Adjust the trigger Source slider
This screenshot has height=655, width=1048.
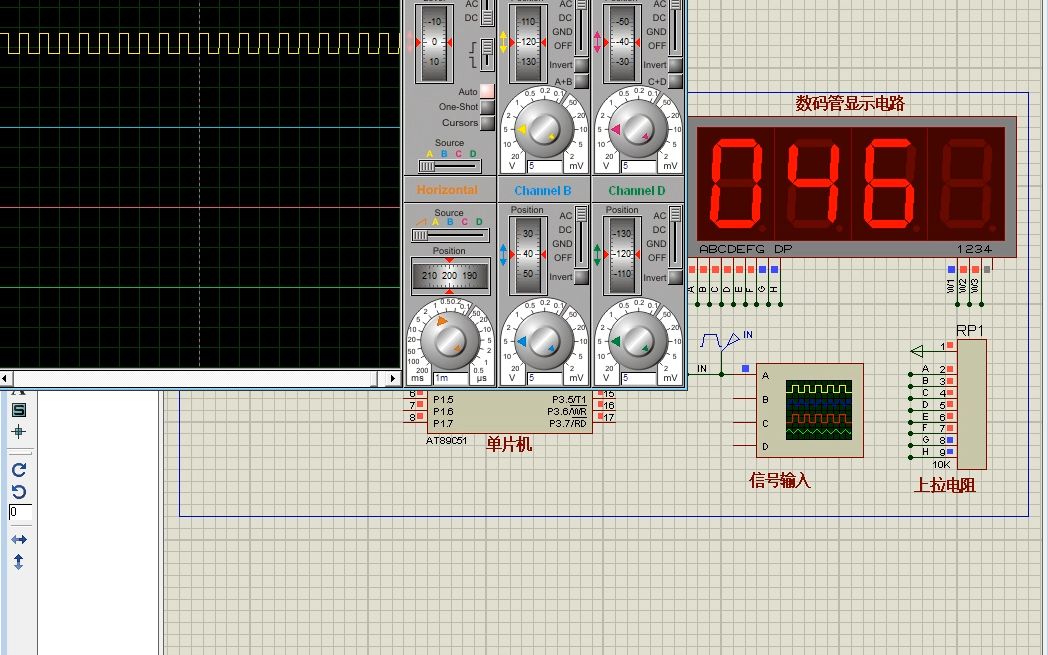pos(450,165)
